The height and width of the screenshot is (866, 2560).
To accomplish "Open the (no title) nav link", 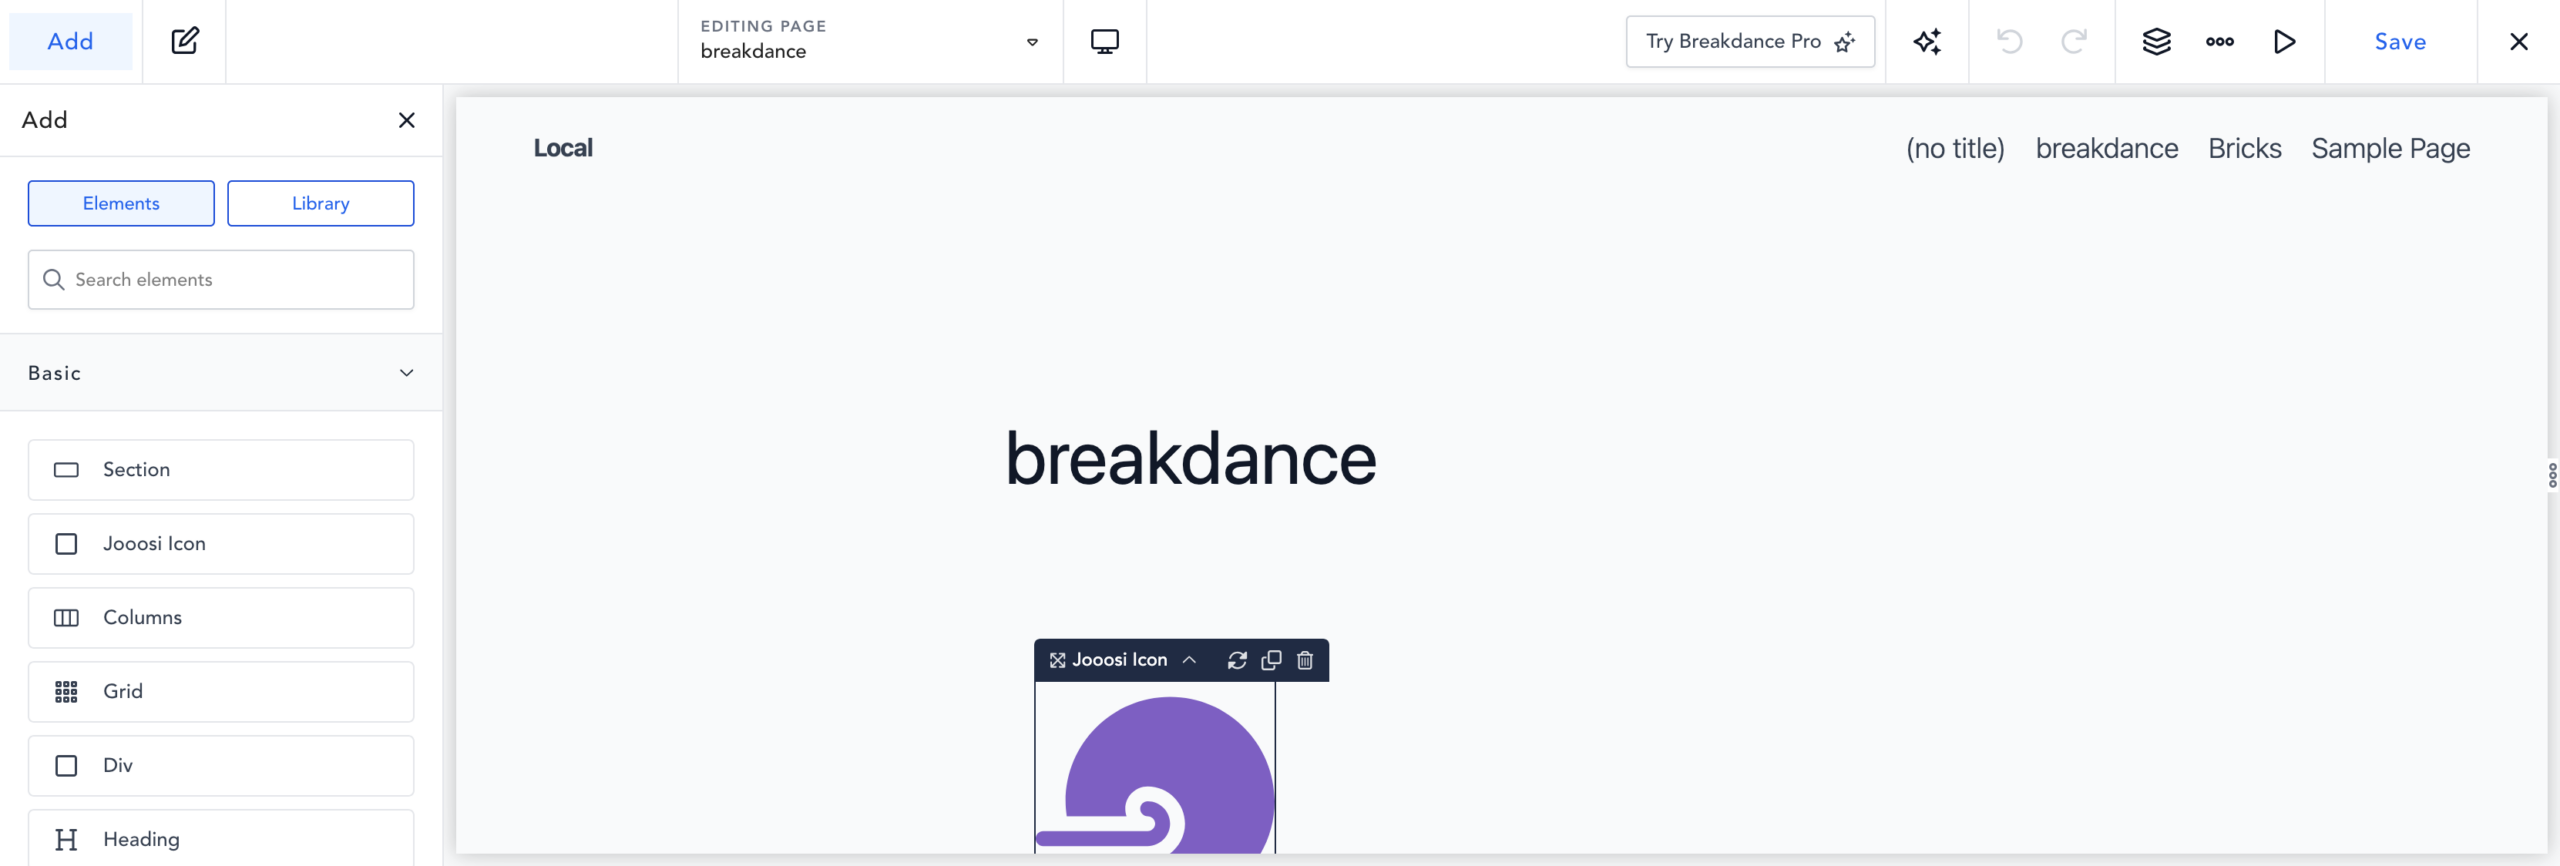I will pyautogui.click(x=1955, y=148).
